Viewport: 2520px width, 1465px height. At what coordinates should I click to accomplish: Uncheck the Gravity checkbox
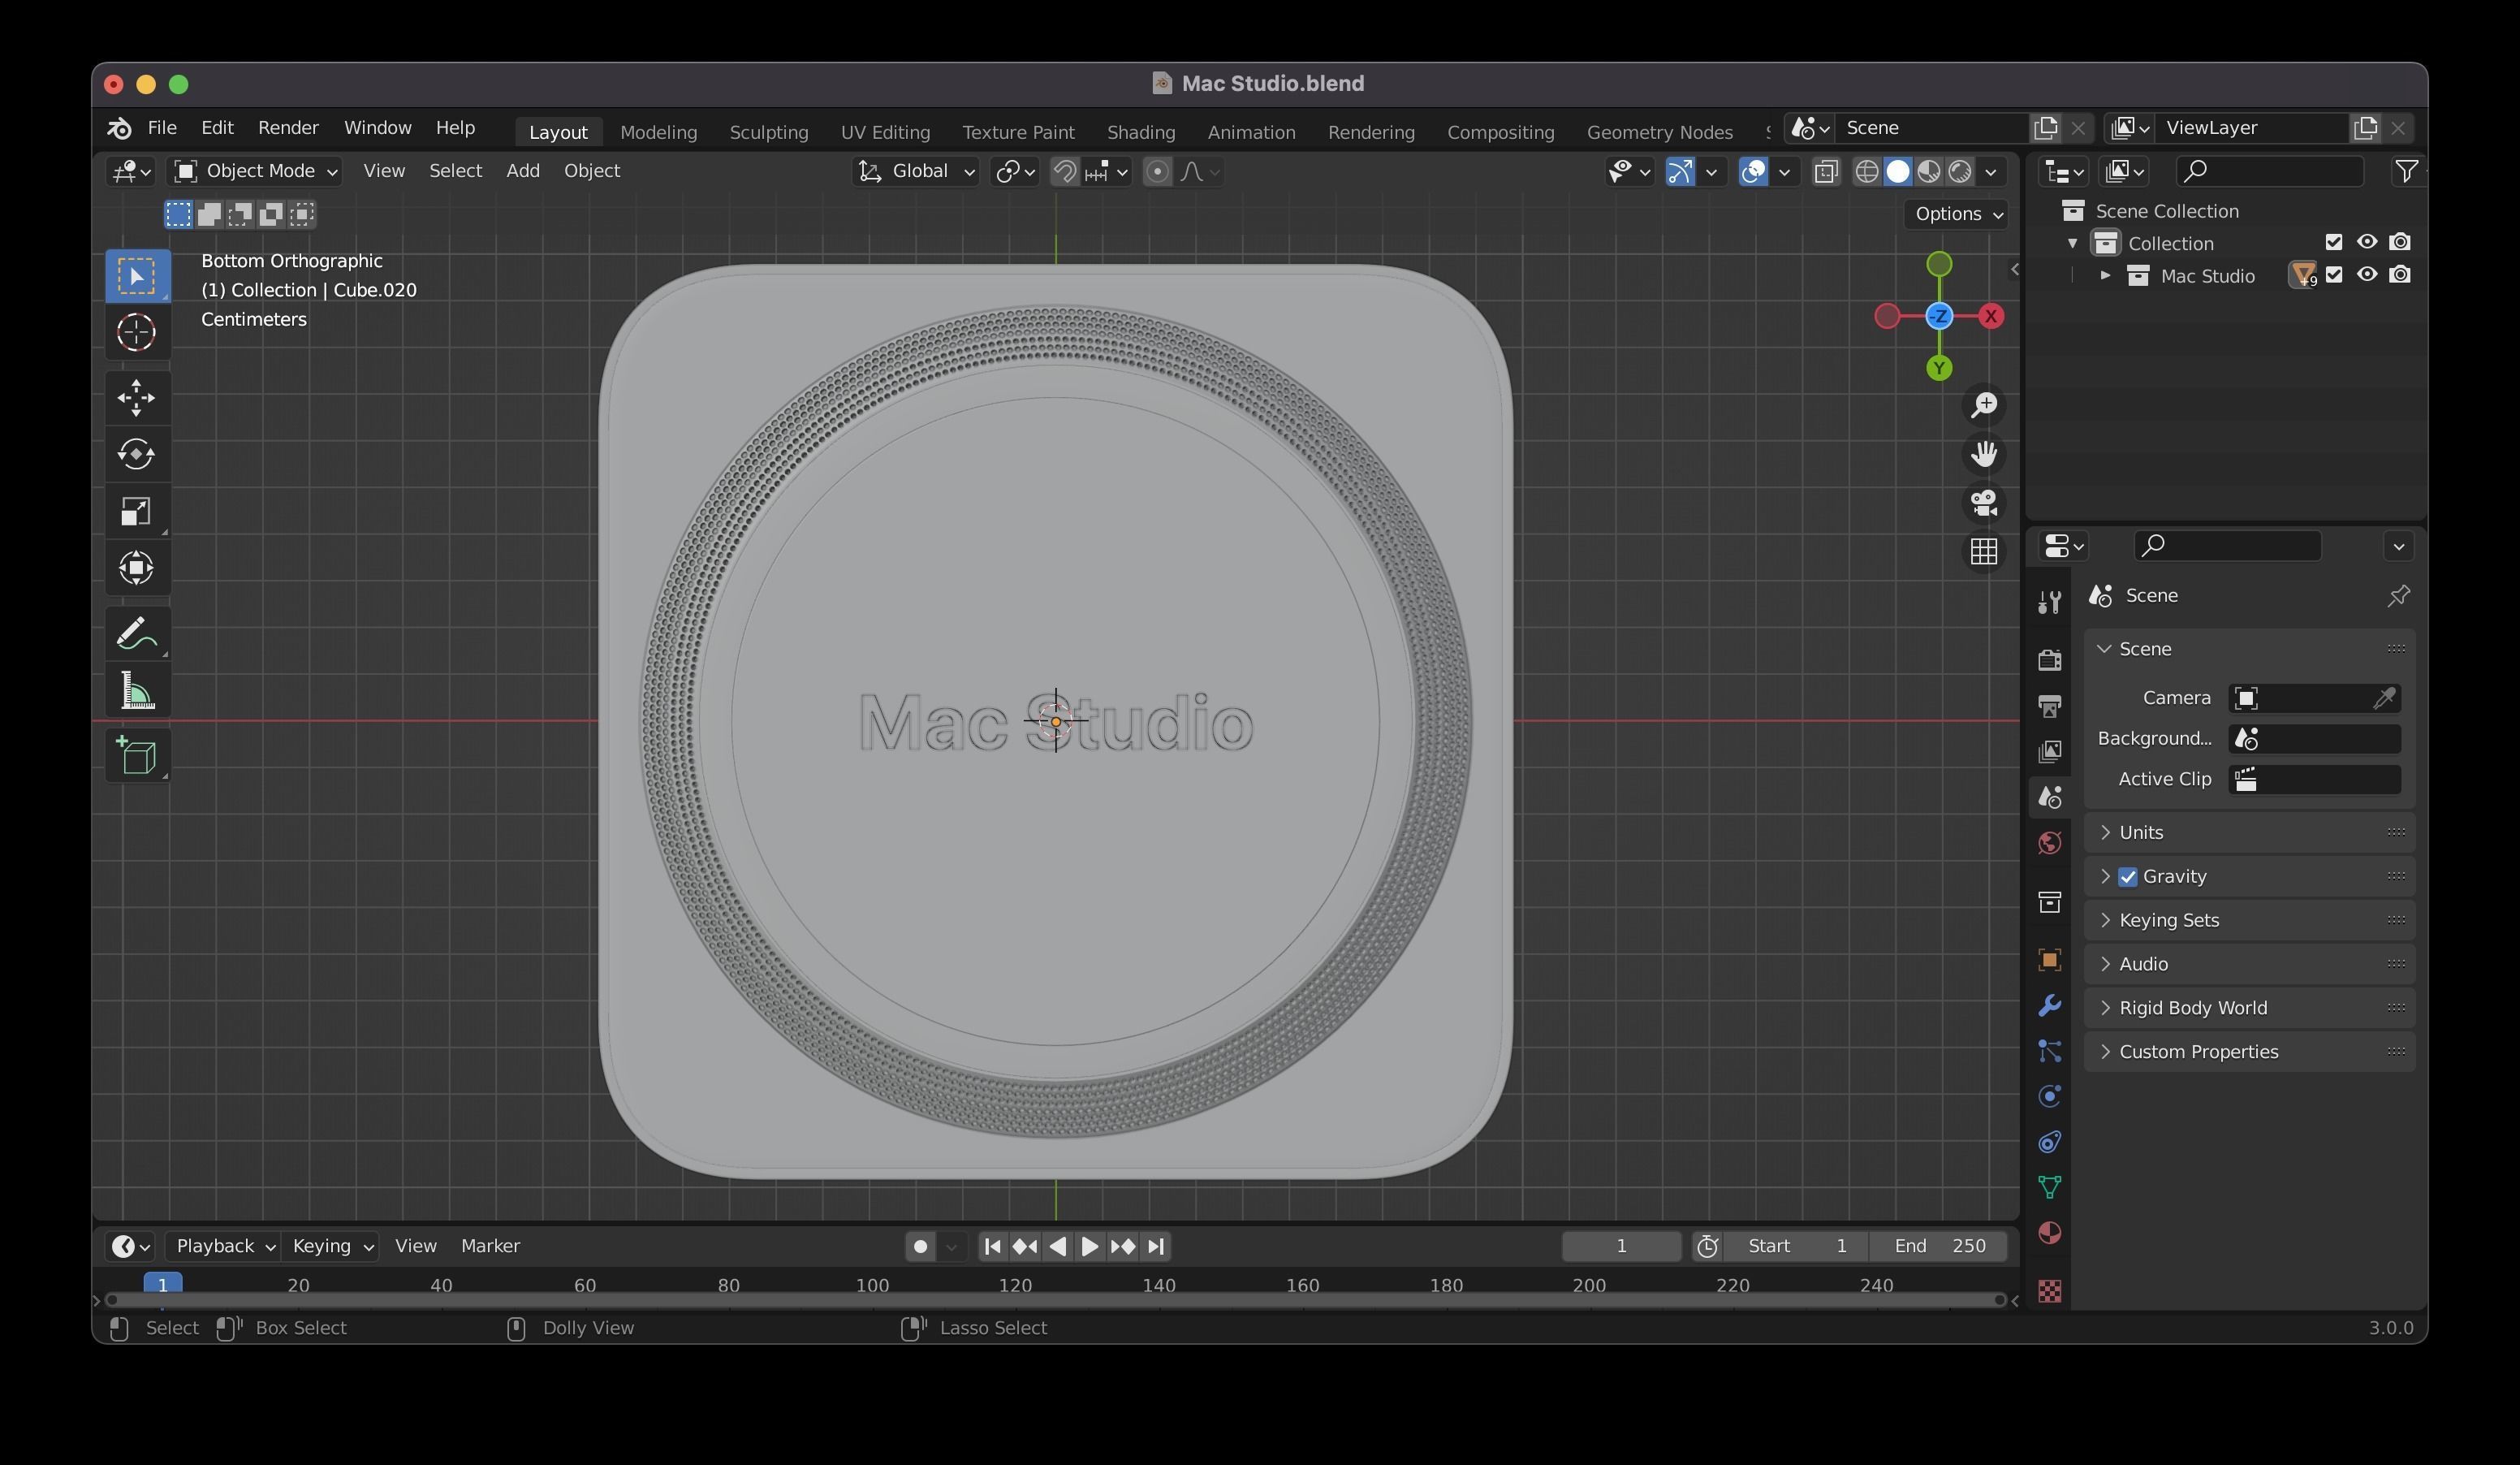coord(2128,876)
